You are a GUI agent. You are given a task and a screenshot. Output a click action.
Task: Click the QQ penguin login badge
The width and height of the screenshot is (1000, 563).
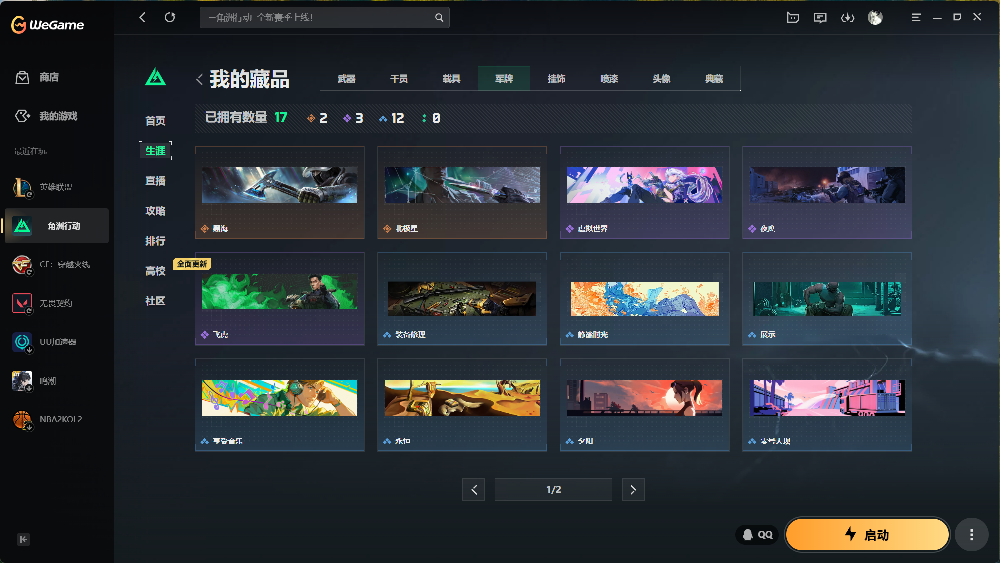pos(757,534)
